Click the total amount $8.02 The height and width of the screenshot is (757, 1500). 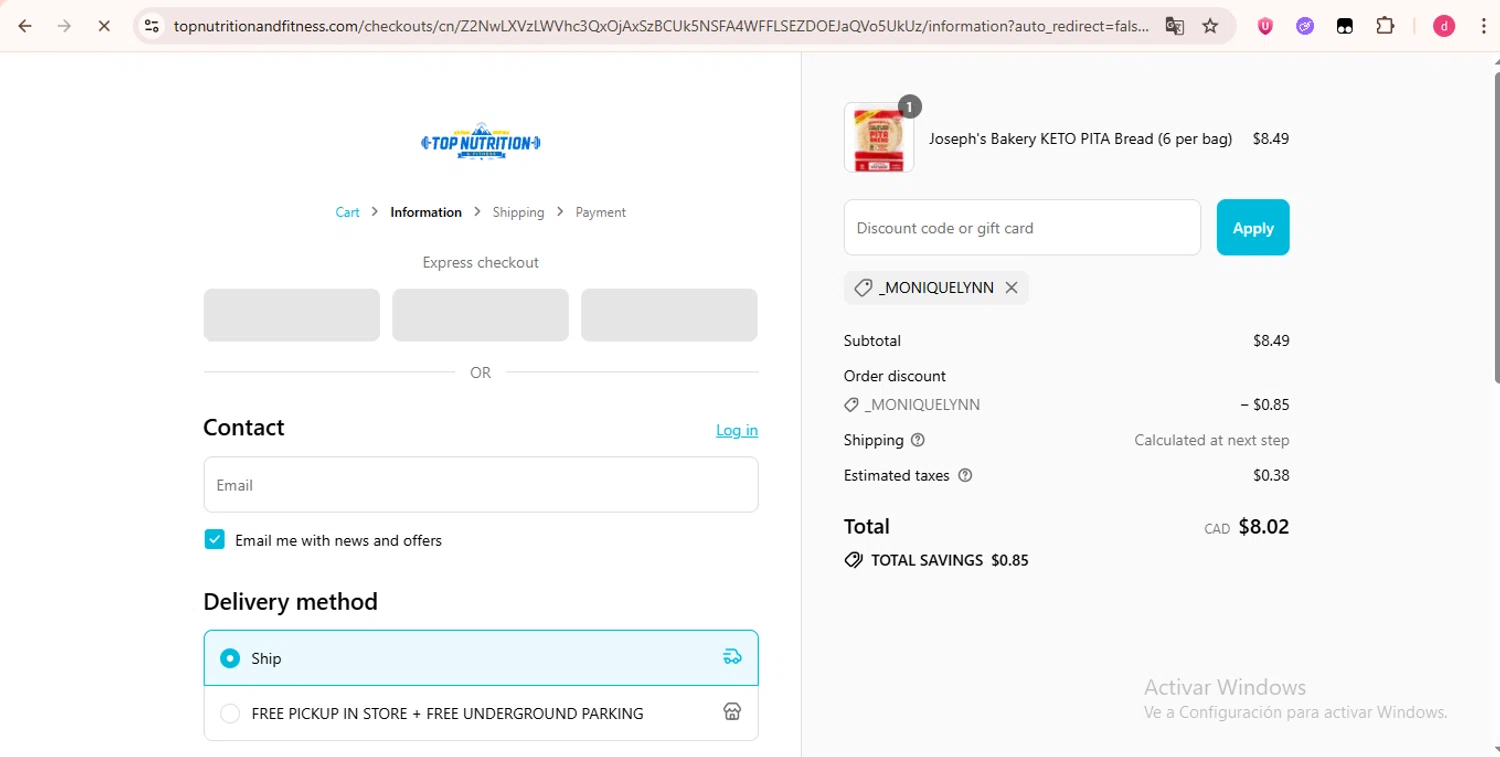point(1263,527)
